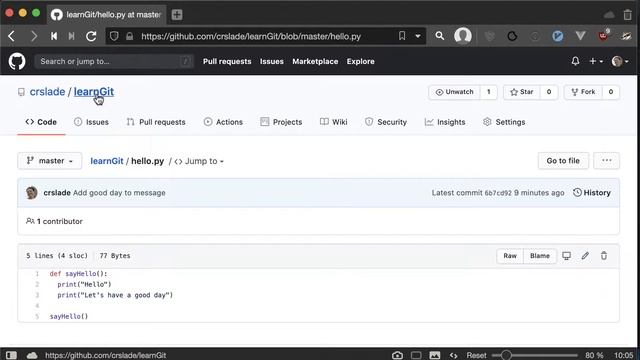
Task: Expand the user avatar menu
Action: pos(620,61)
